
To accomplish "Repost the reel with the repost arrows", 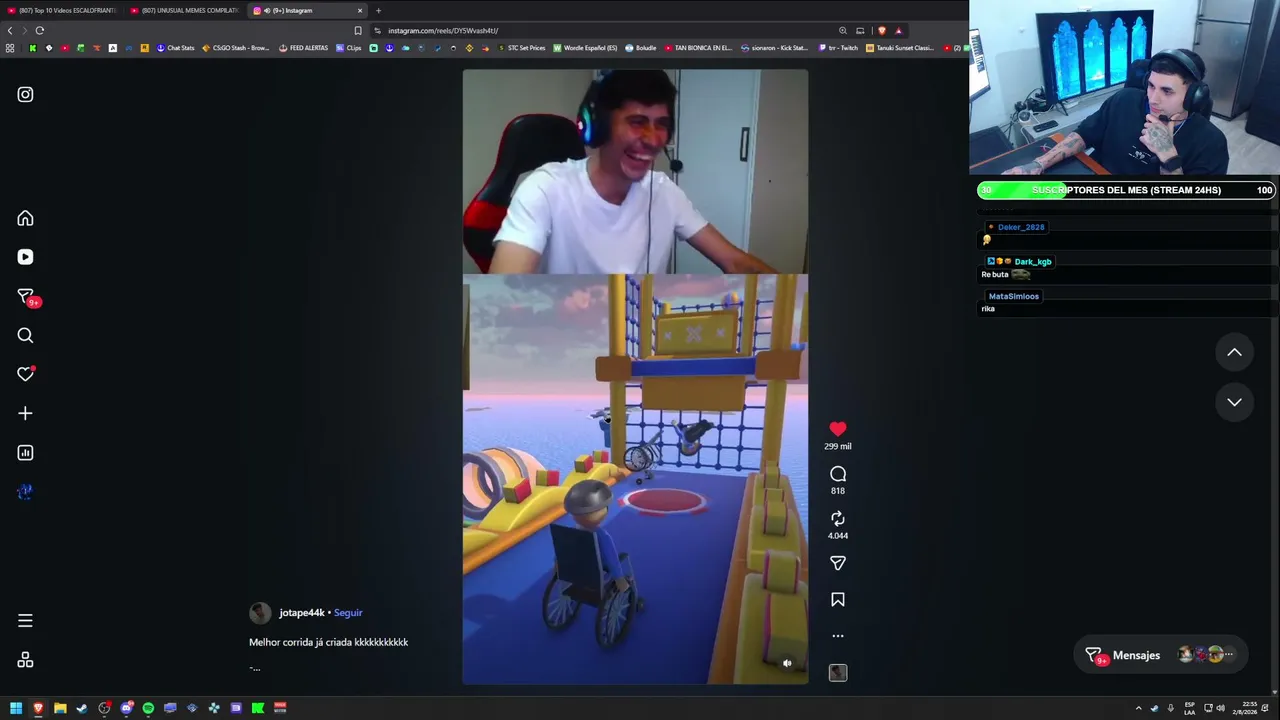I will pos(838,518).
